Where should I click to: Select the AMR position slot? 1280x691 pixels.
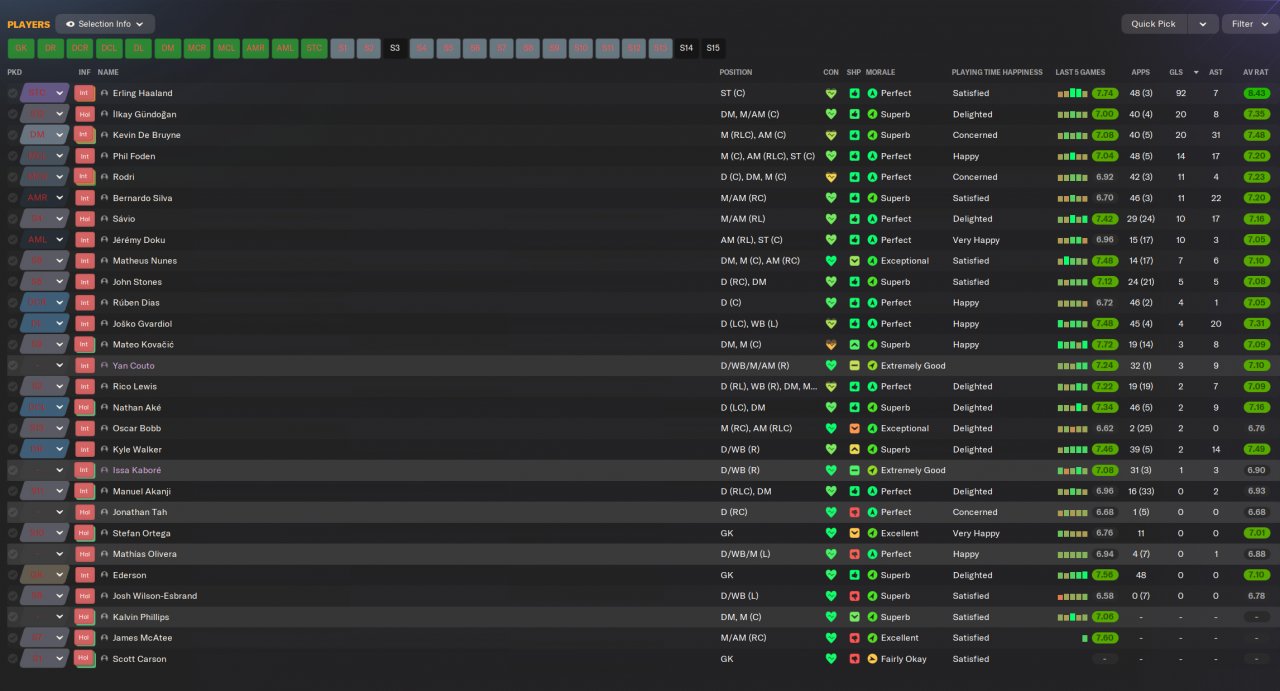(x=256, y=48)
